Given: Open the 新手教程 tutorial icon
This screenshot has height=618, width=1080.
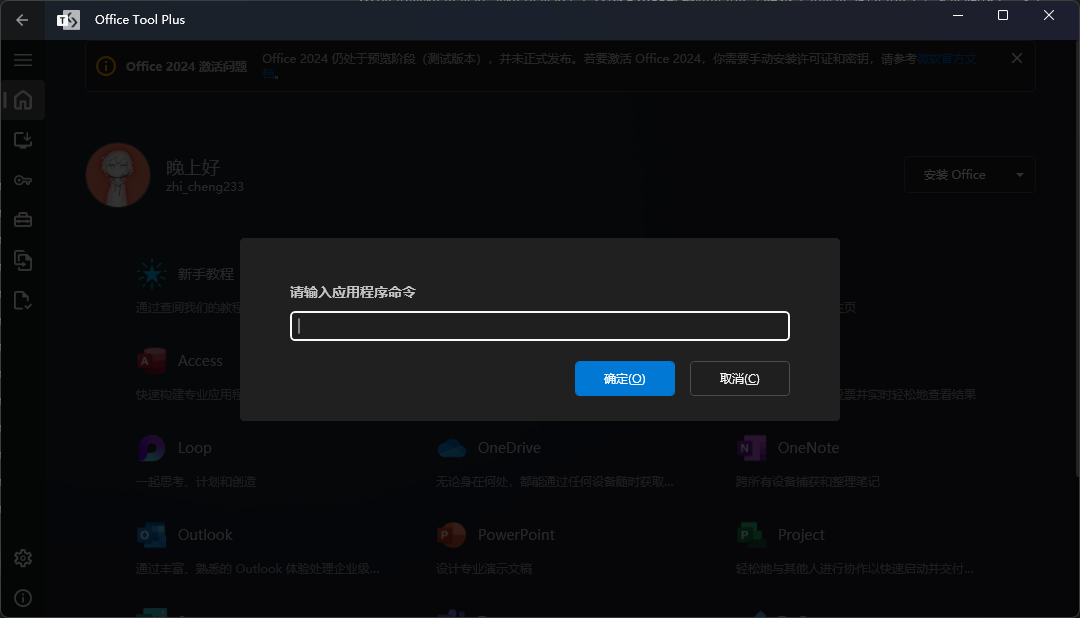Looking at the screenshot, I should pyautogui.click(x=152, y=274).
